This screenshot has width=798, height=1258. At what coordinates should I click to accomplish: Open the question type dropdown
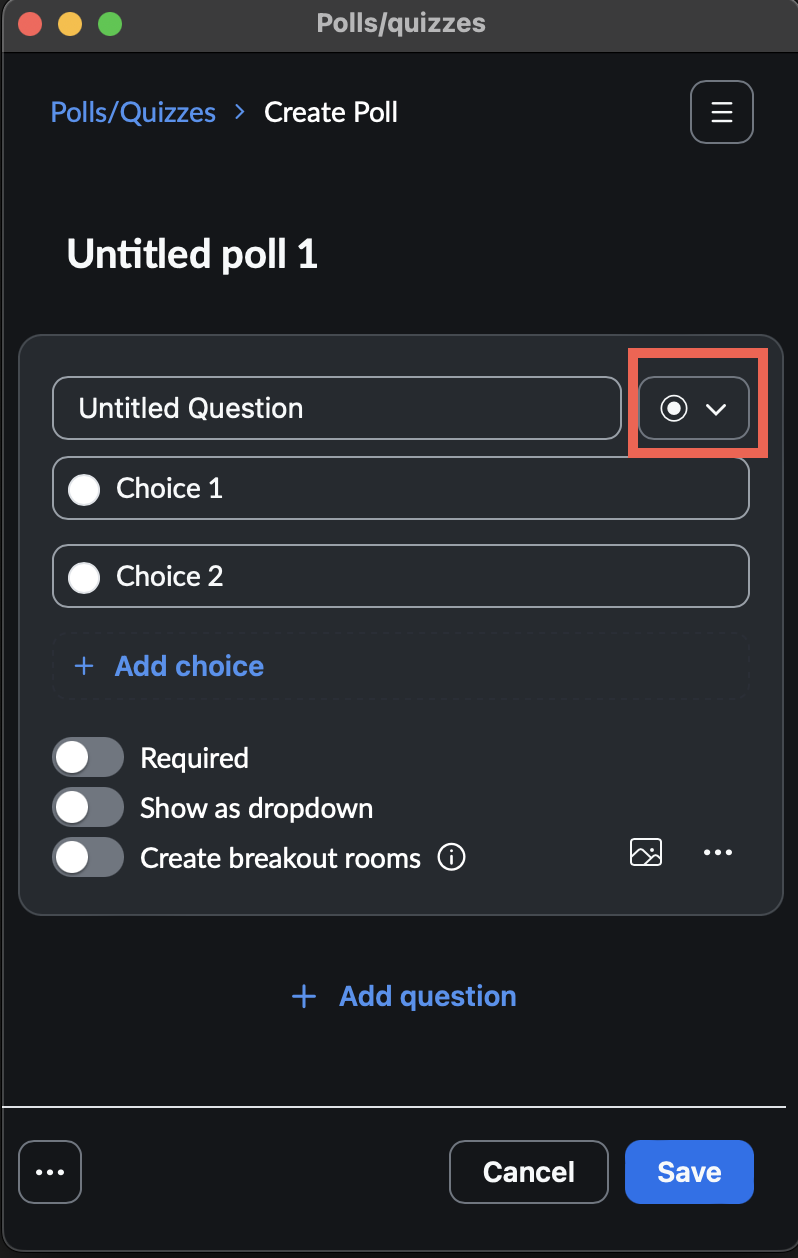(717, 408)
